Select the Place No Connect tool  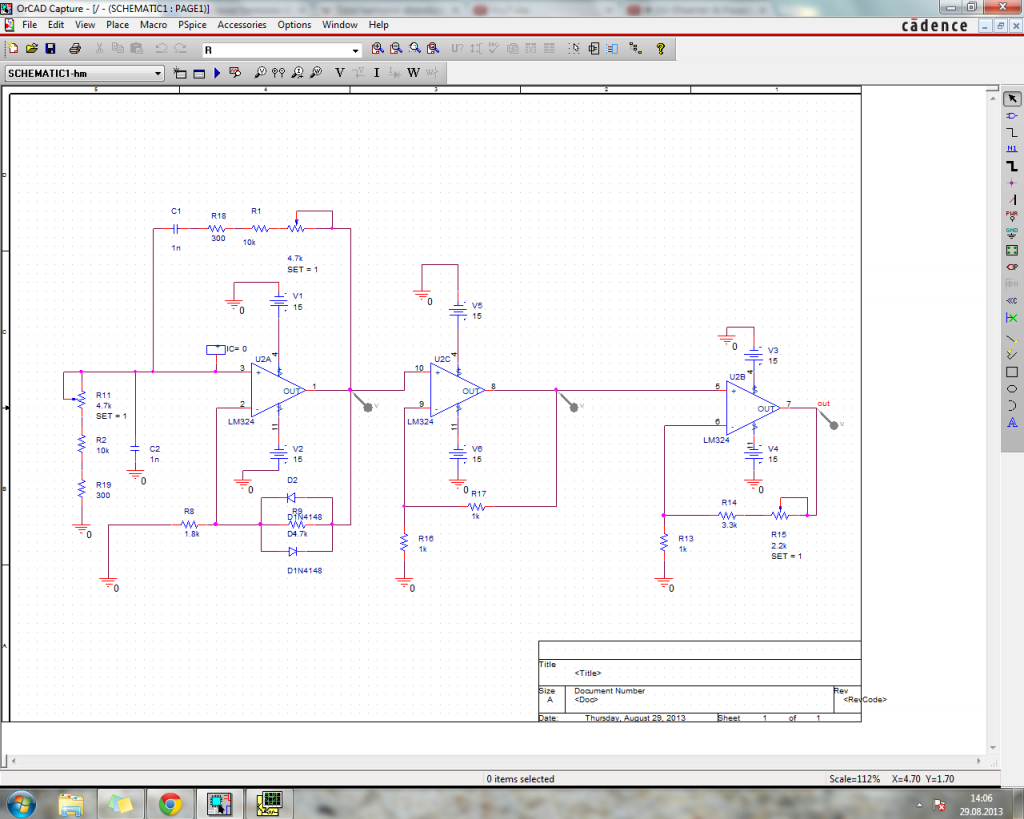[1012, 317]
